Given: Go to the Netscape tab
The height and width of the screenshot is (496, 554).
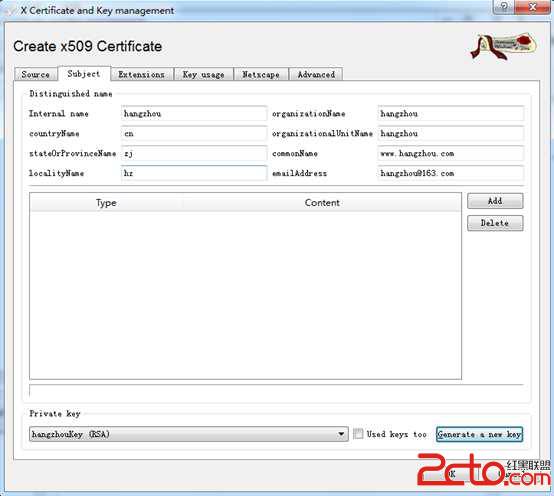Looking at the screenshot, I should [261, 75].
